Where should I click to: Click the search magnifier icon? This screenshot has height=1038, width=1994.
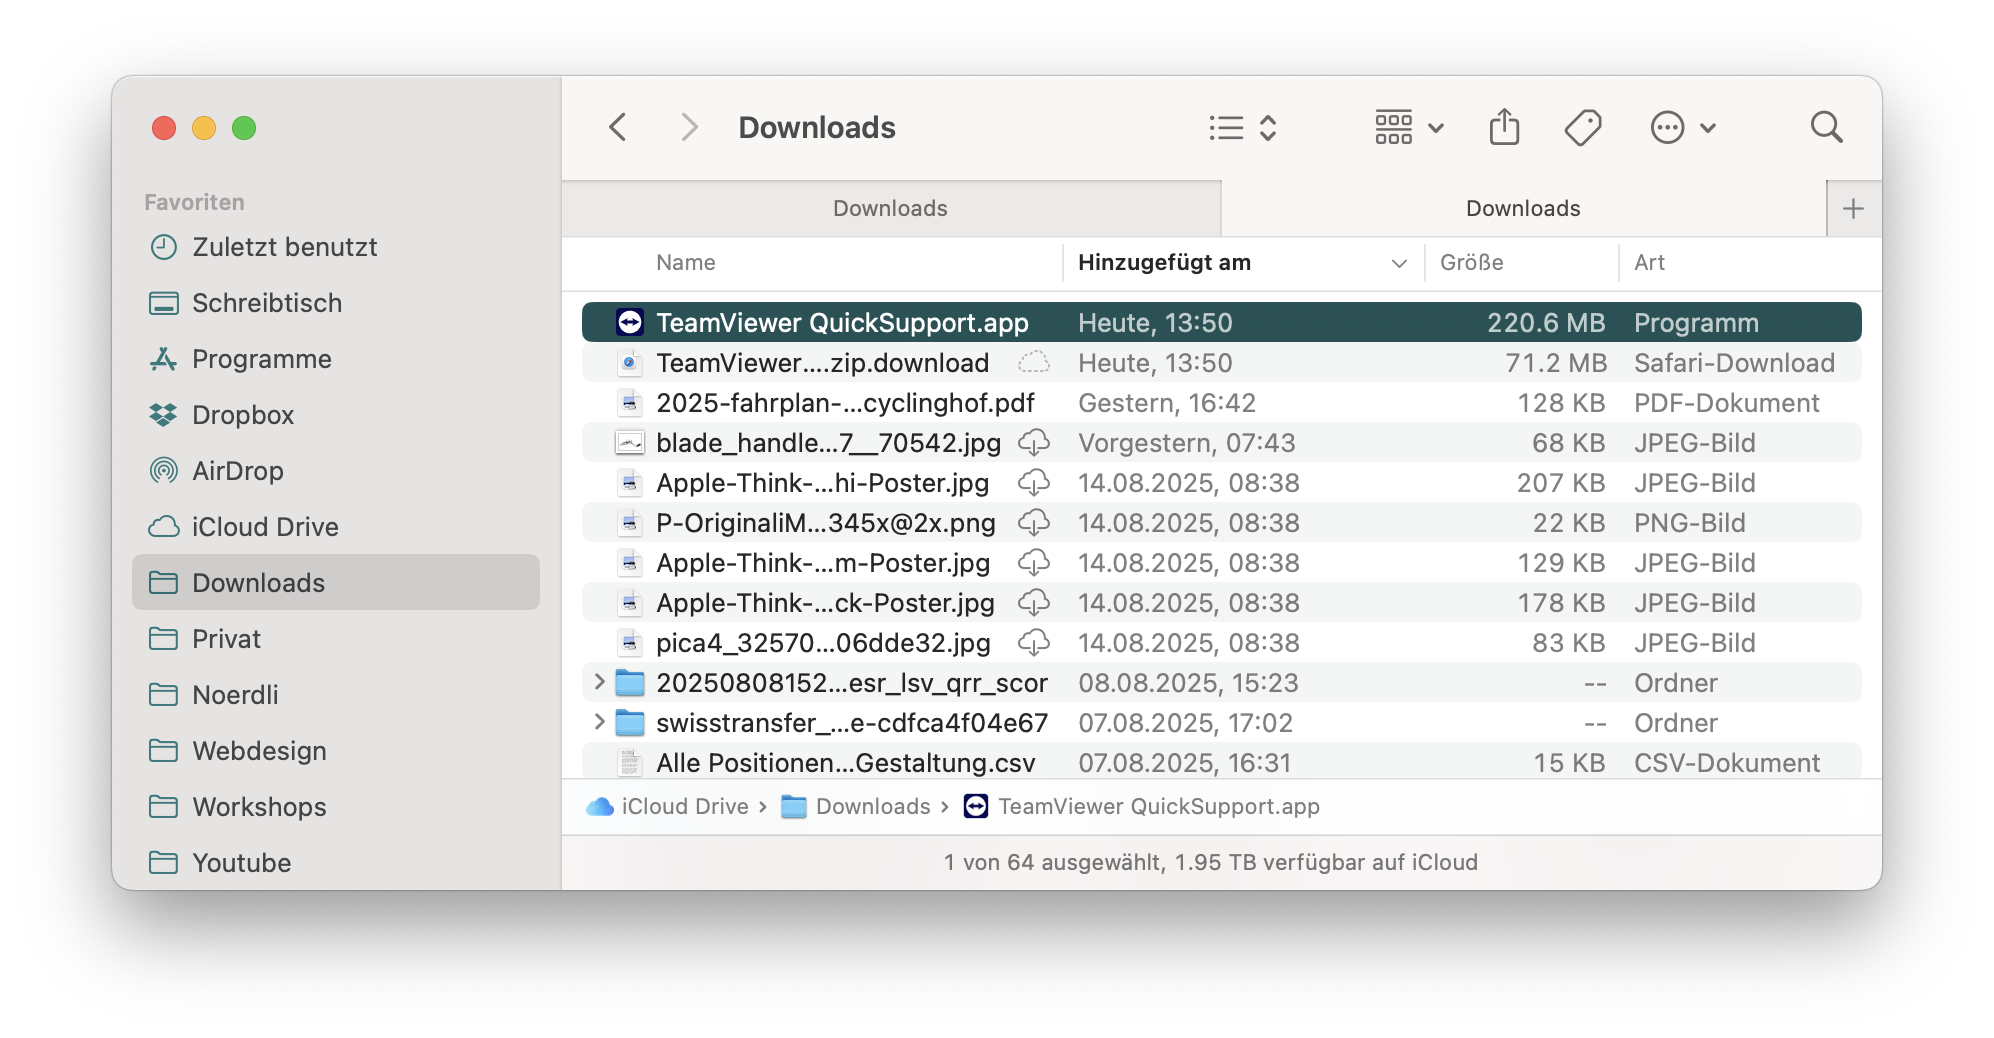1826,127
